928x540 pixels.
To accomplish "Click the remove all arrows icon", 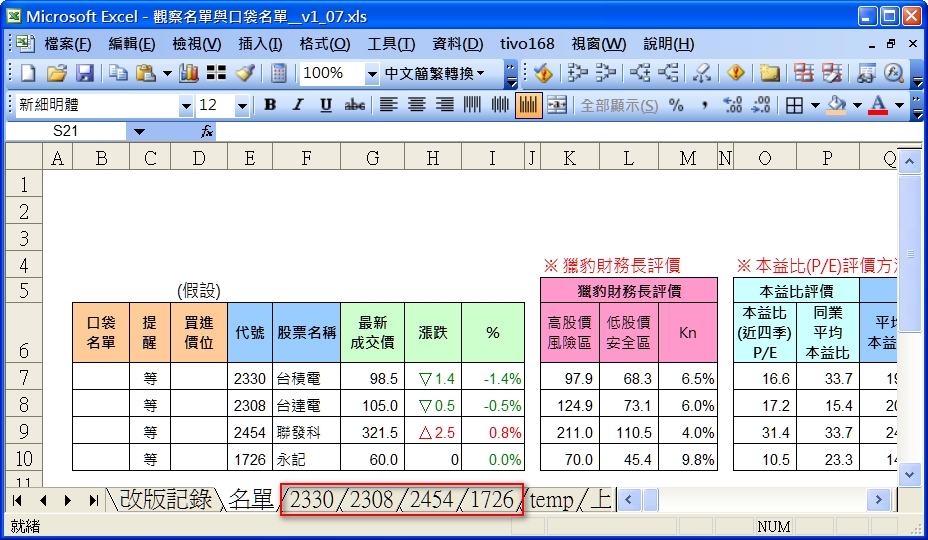I will [703, 73].
